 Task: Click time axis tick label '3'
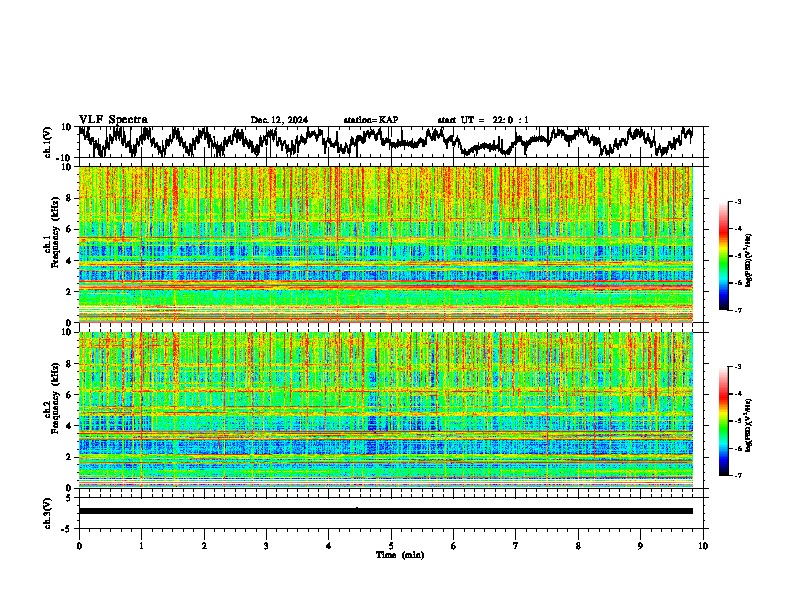click(x=266, y=546)
